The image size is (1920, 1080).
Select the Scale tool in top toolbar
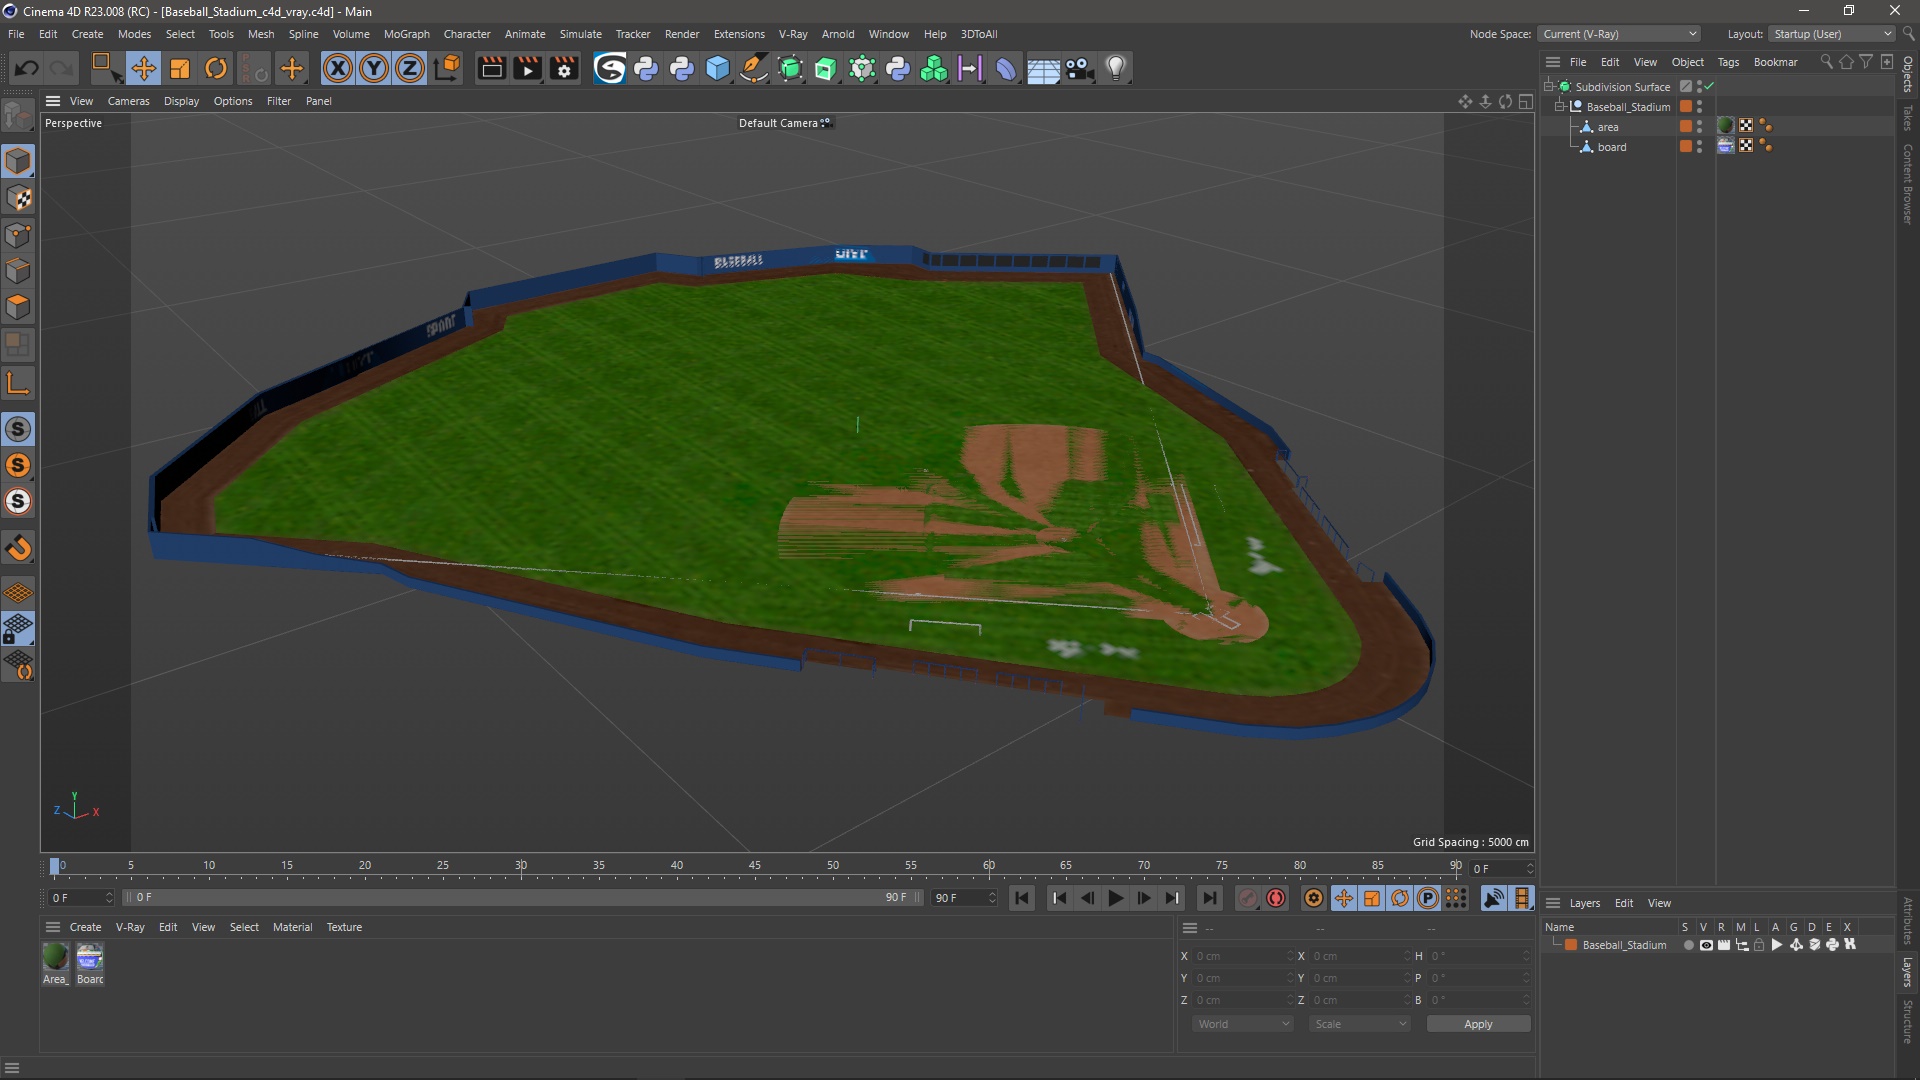tap(180, 68)
